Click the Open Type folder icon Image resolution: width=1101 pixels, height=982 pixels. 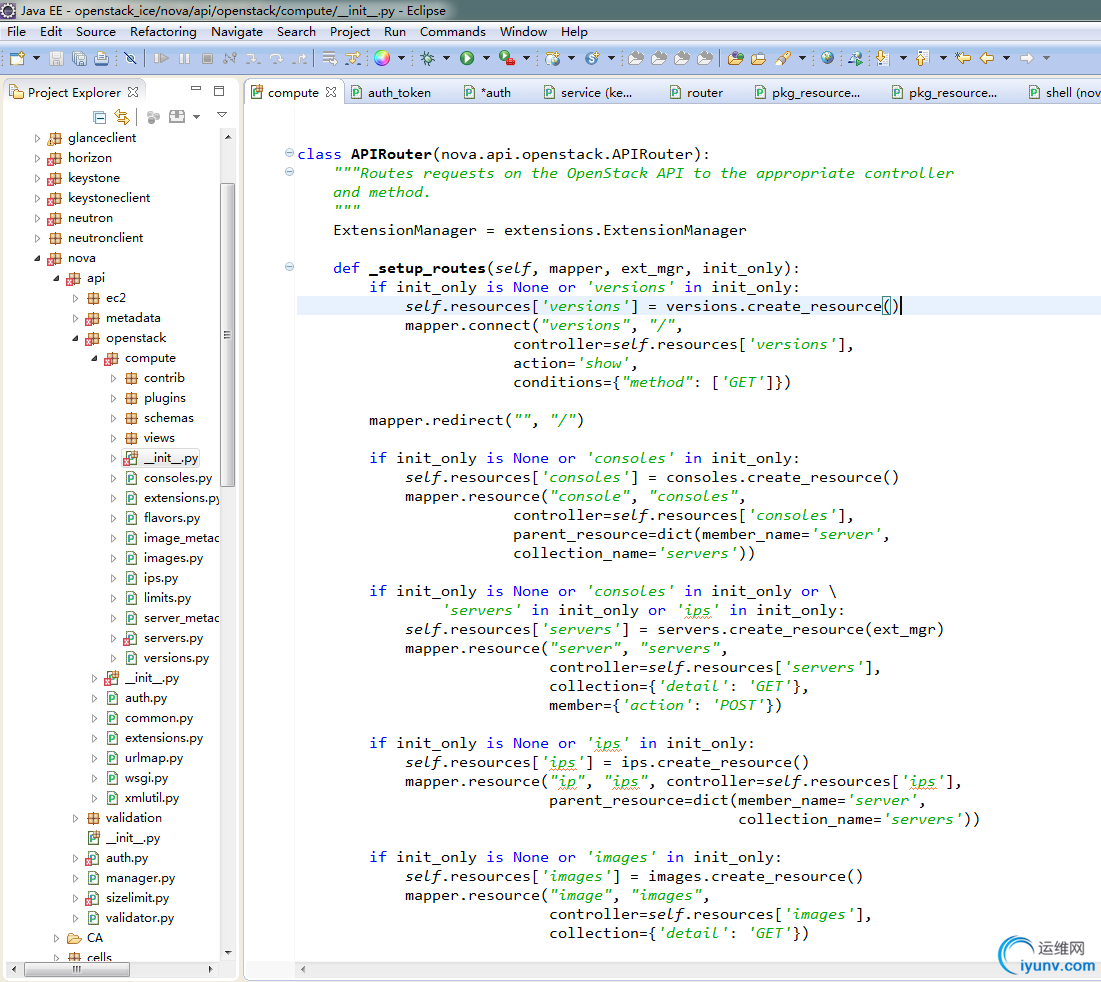[x=735, y=58]
